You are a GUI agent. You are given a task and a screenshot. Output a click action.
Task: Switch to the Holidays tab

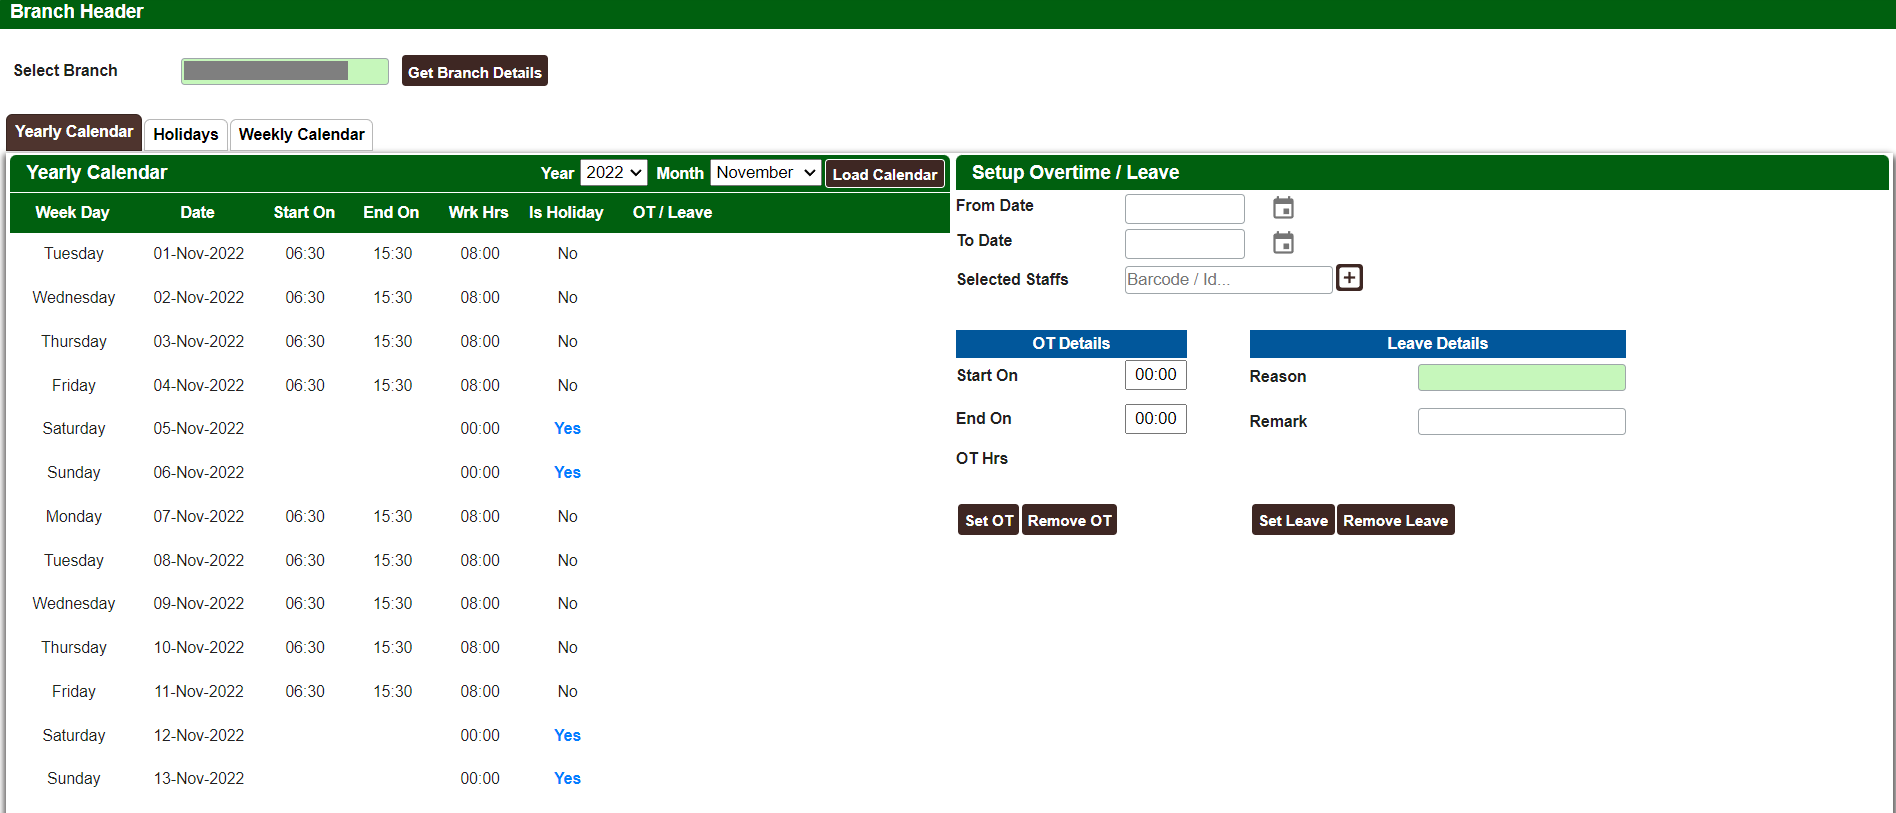coord(185,135)
